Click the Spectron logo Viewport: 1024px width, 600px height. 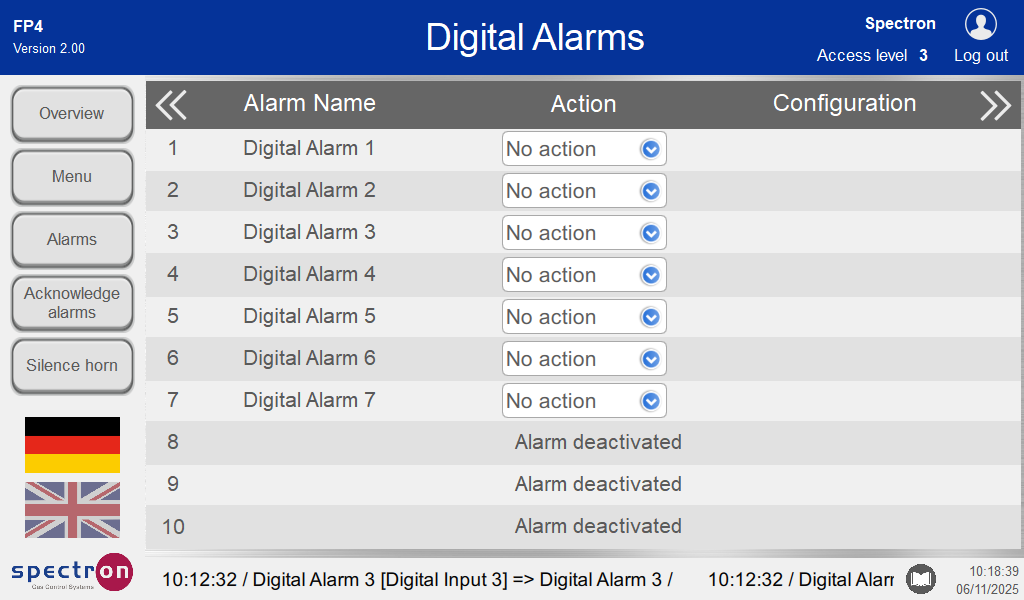point(72,572)
